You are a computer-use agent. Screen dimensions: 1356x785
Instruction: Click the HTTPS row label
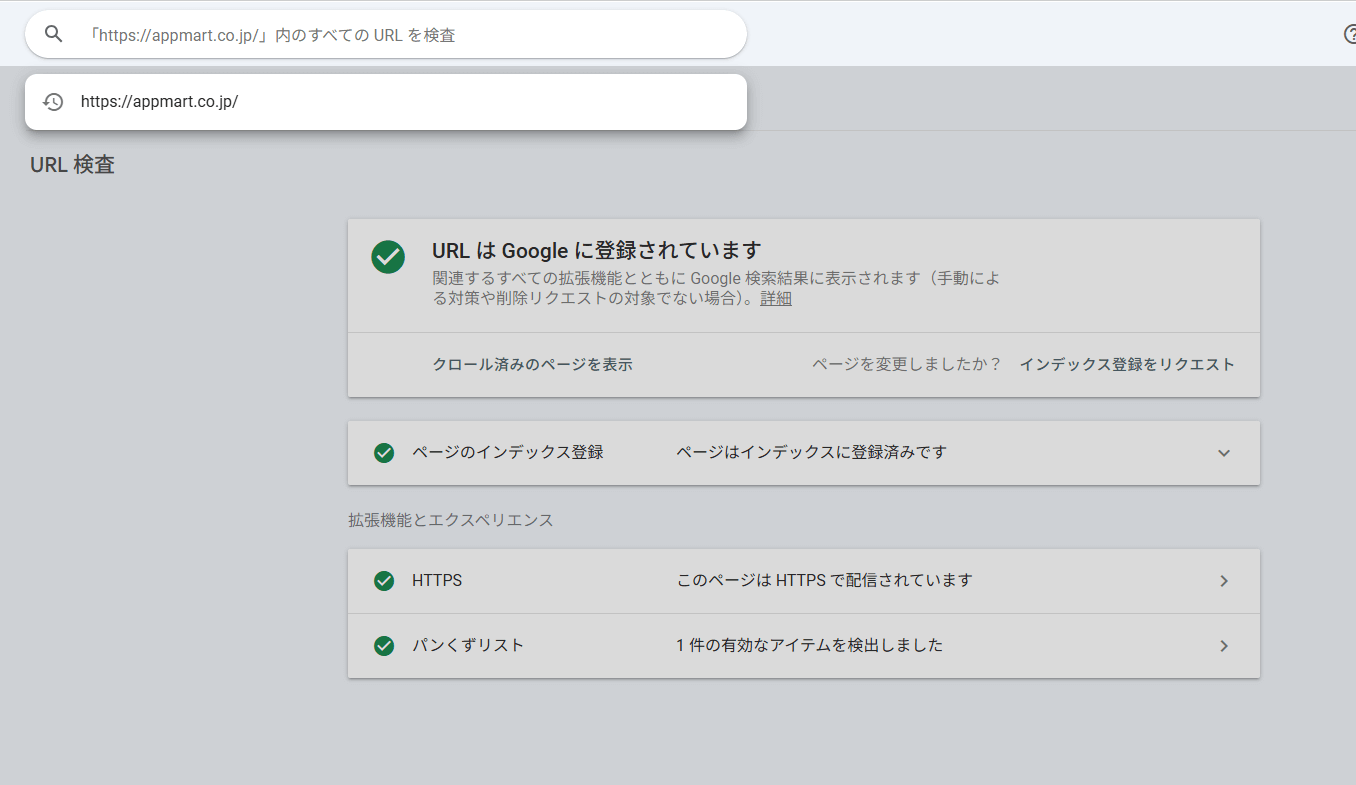click(437, 580)
